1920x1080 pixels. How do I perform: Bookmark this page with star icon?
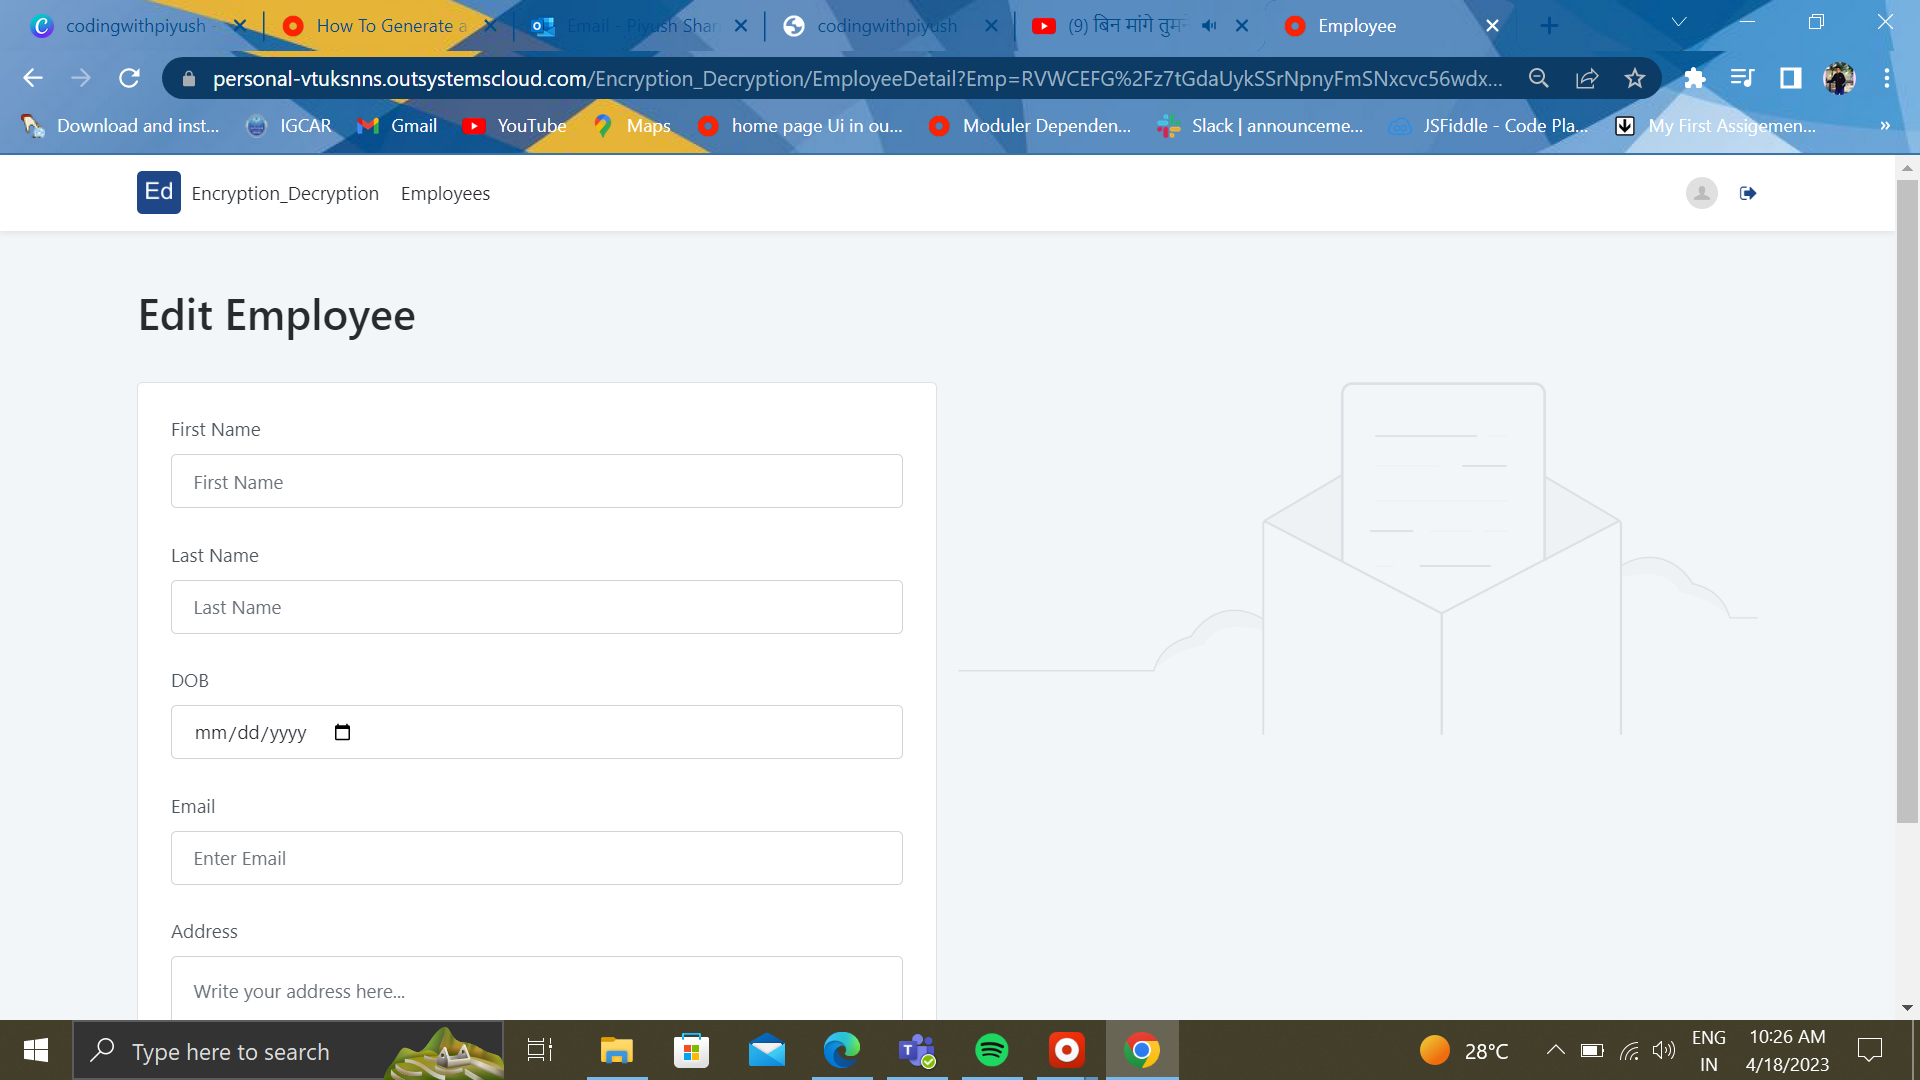pos(1635,79)
